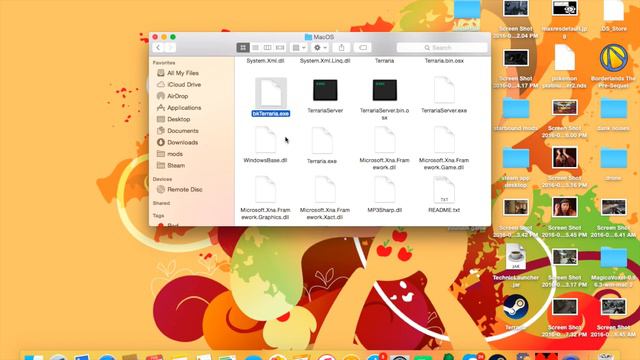Select the Microsoft.Xna.Framework.dll file

pyautogui.click(x=384, y=148)
